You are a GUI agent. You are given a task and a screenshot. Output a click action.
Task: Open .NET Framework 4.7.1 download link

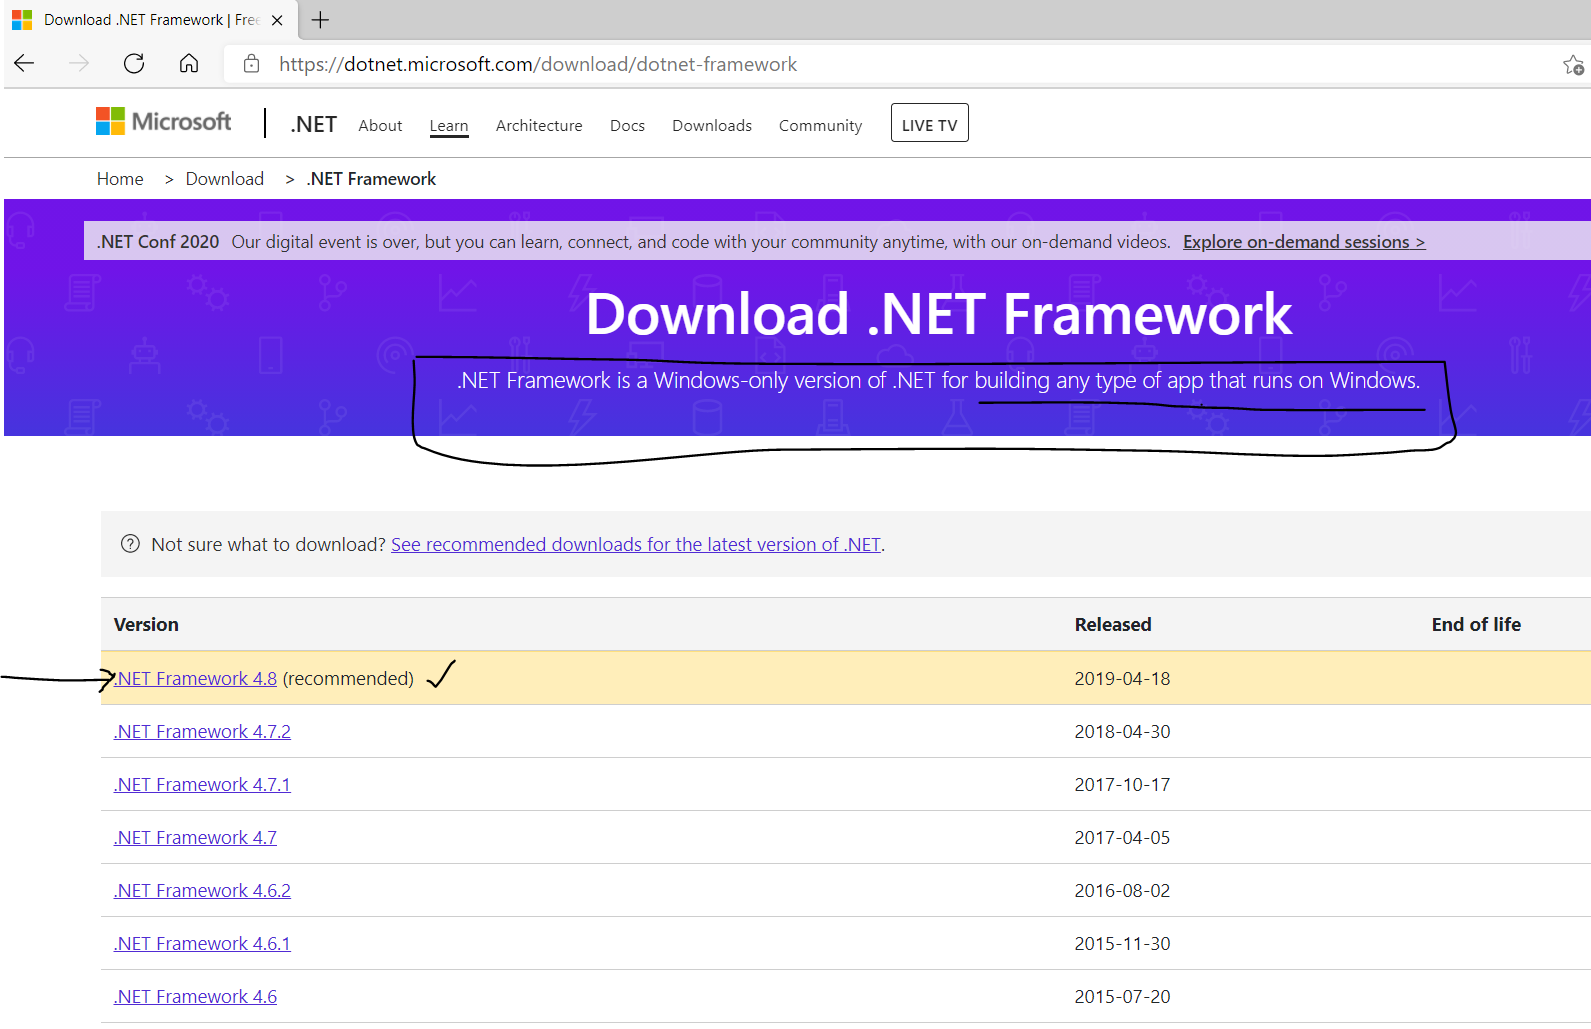[x=202, y=784]
